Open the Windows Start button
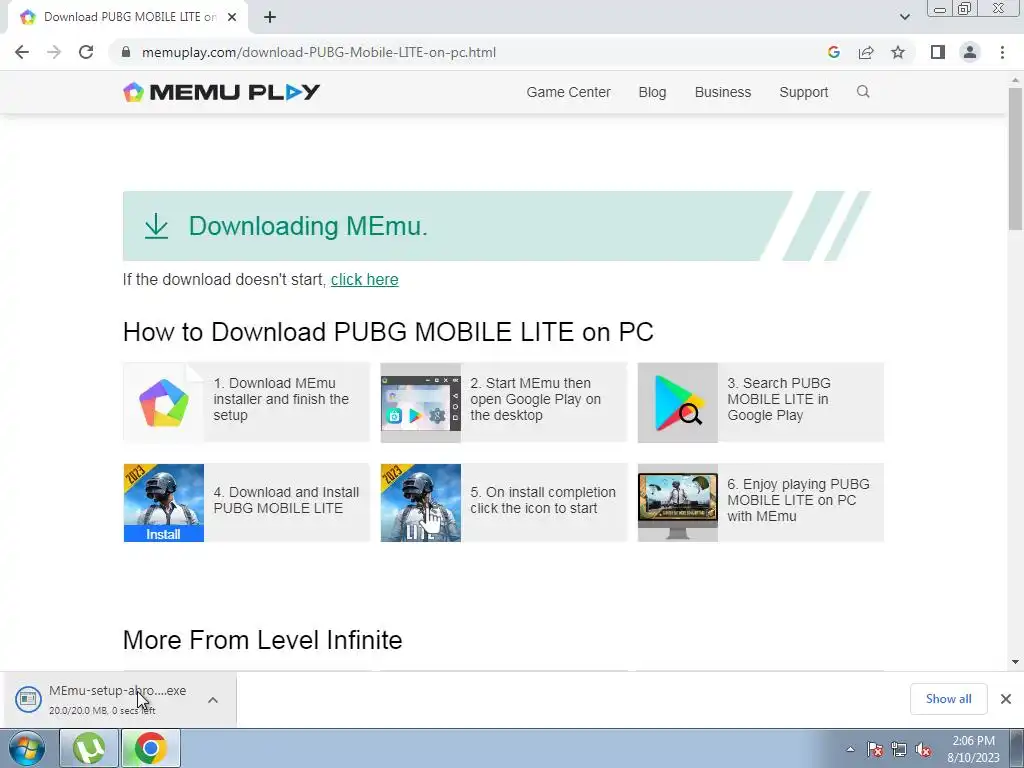1024x768 pixels. (26, 748)
